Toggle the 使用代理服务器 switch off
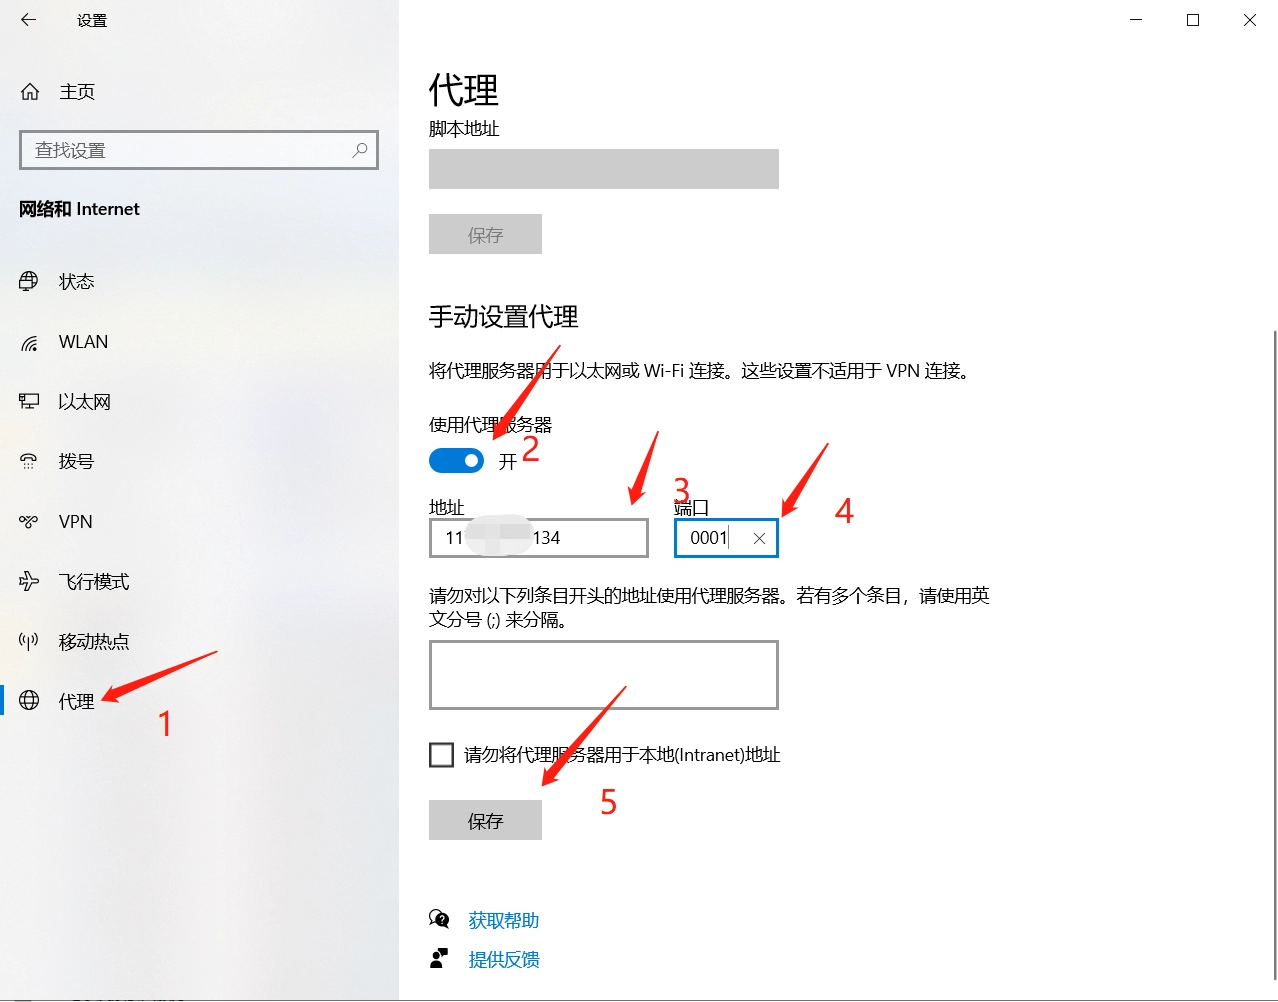 [x=456, y=461]
